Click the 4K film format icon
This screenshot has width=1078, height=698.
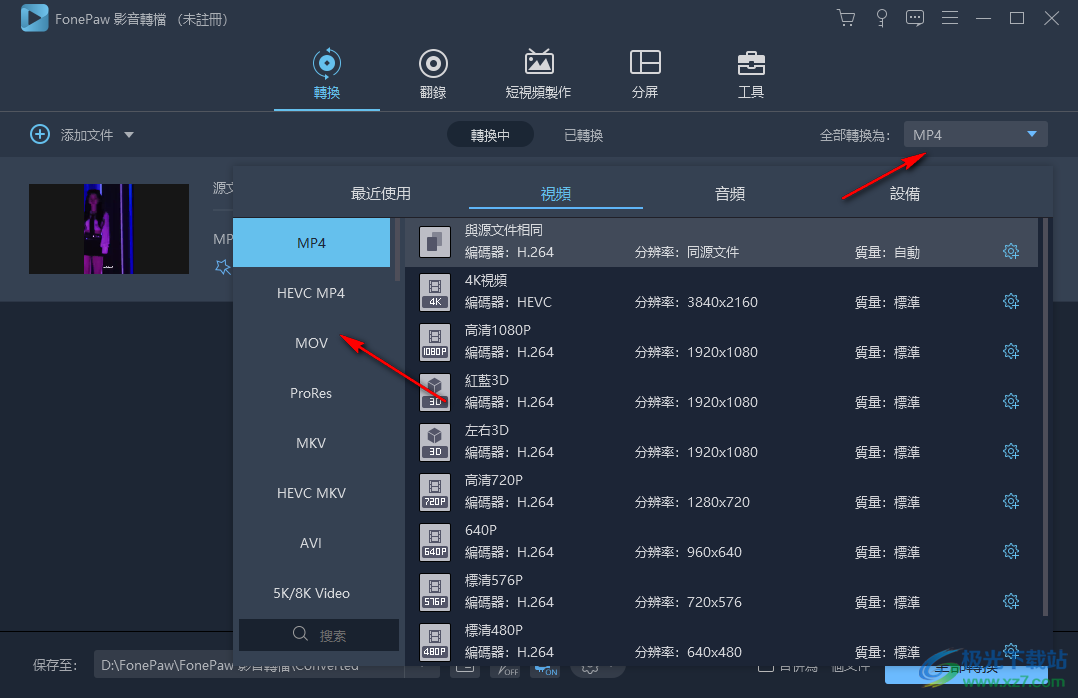434,292
